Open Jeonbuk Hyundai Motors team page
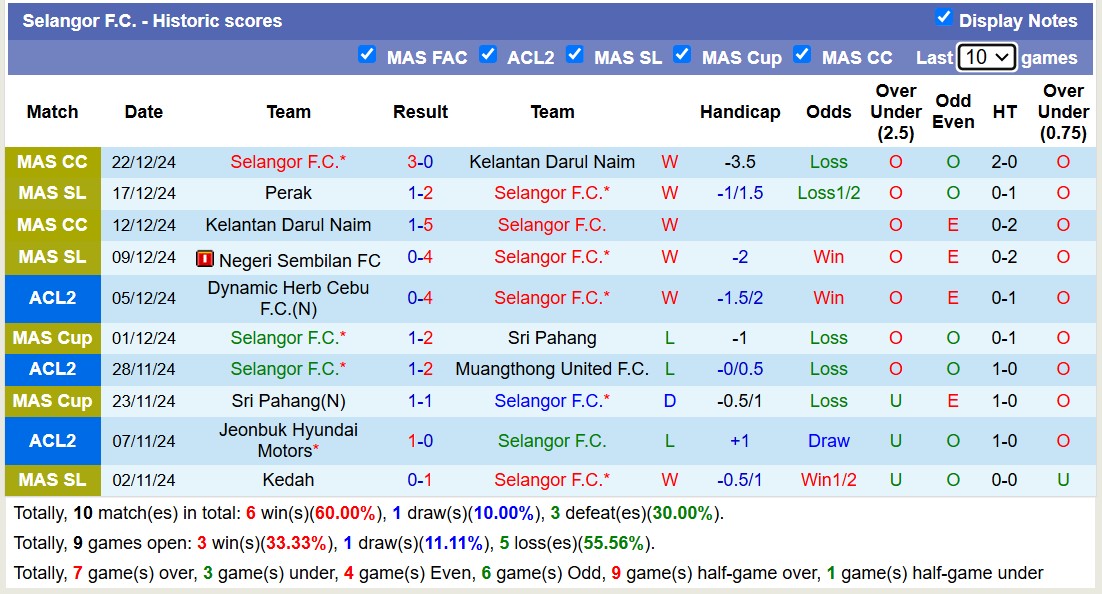Screen dimensions: 1102x594 click(288, 440)
